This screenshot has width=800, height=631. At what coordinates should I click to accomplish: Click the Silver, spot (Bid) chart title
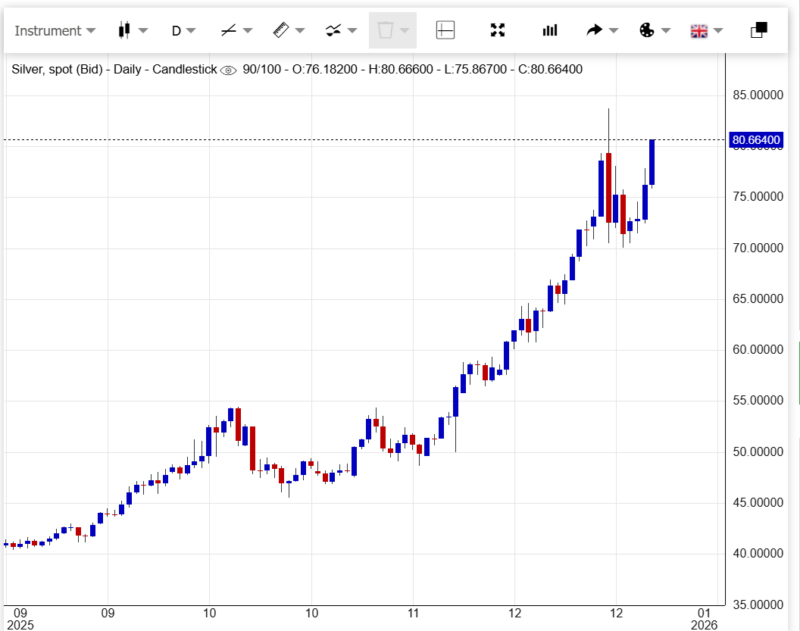pos(60,69)
